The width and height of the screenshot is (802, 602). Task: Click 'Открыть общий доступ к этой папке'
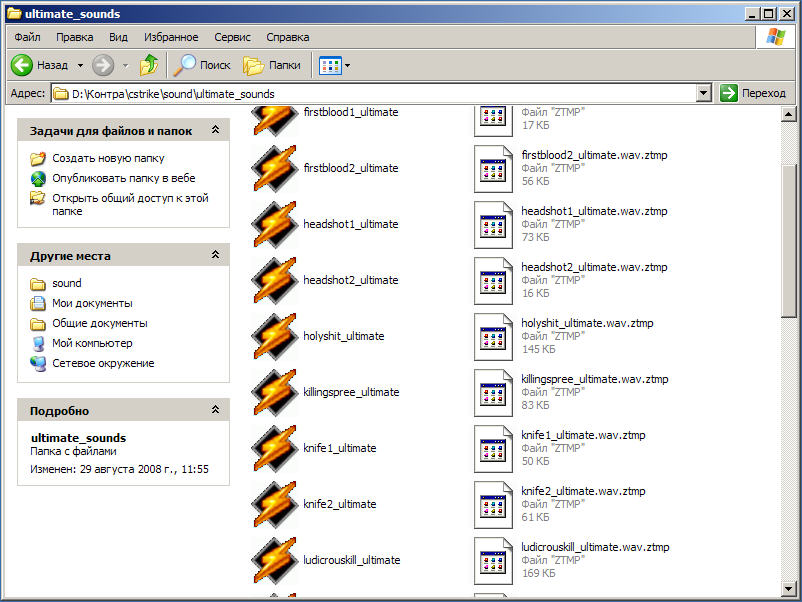pyautogui.click(x=130, y=204)
